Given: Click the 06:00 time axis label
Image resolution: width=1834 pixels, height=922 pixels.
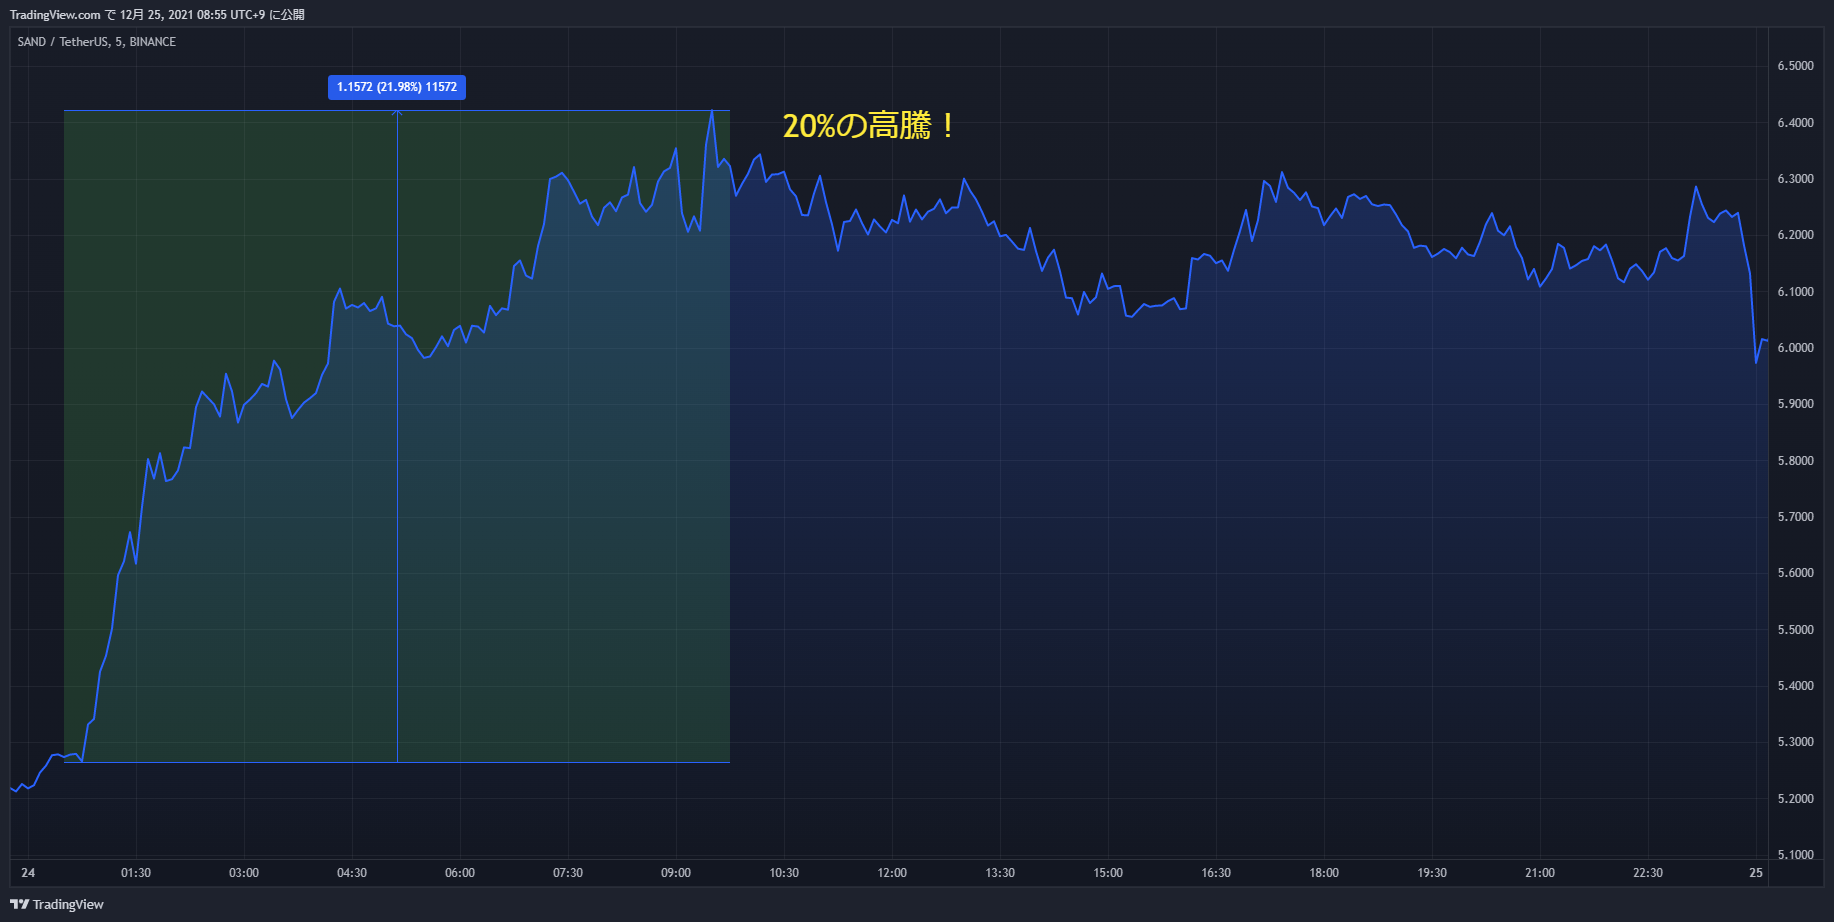Looking at the screenshot, I should tap(460, 873).
